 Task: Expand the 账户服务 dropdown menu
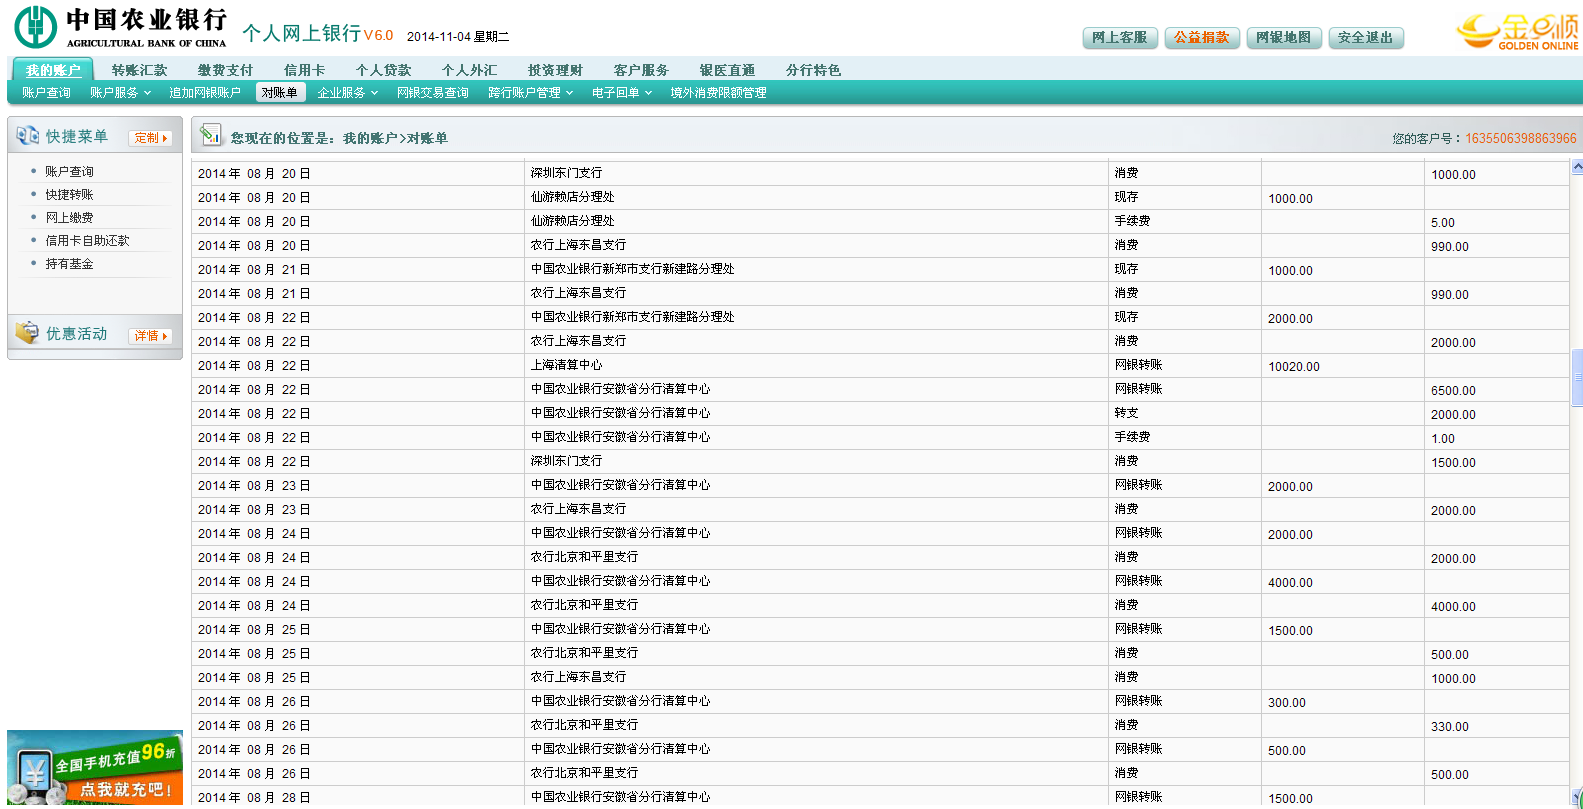point(120,93)
